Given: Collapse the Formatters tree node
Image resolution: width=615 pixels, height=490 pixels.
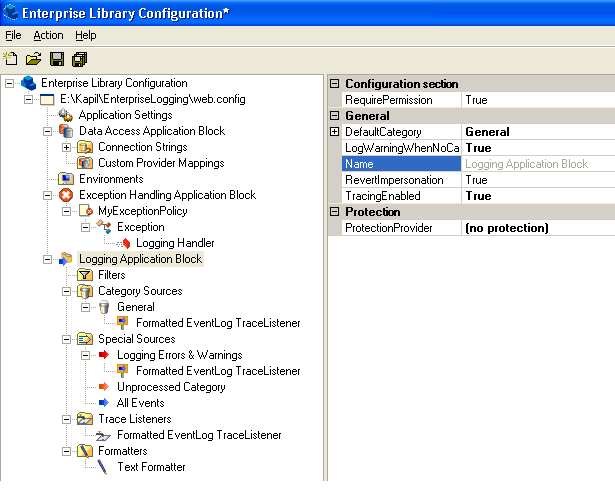Looking at the screenshot, I should coord(67,452).
